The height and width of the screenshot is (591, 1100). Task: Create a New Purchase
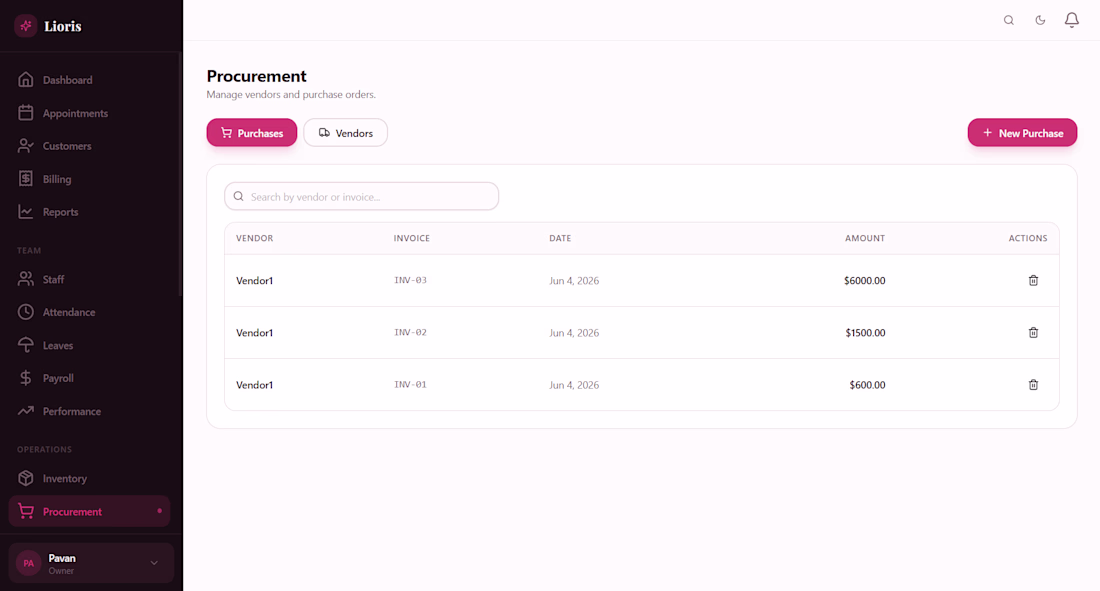1022,133
